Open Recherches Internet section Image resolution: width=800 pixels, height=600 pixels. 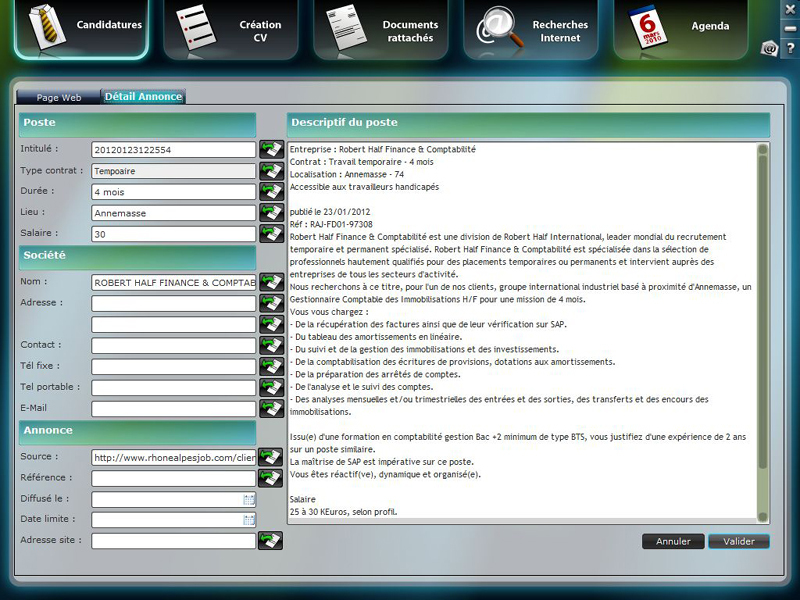[x=531, y=29]
